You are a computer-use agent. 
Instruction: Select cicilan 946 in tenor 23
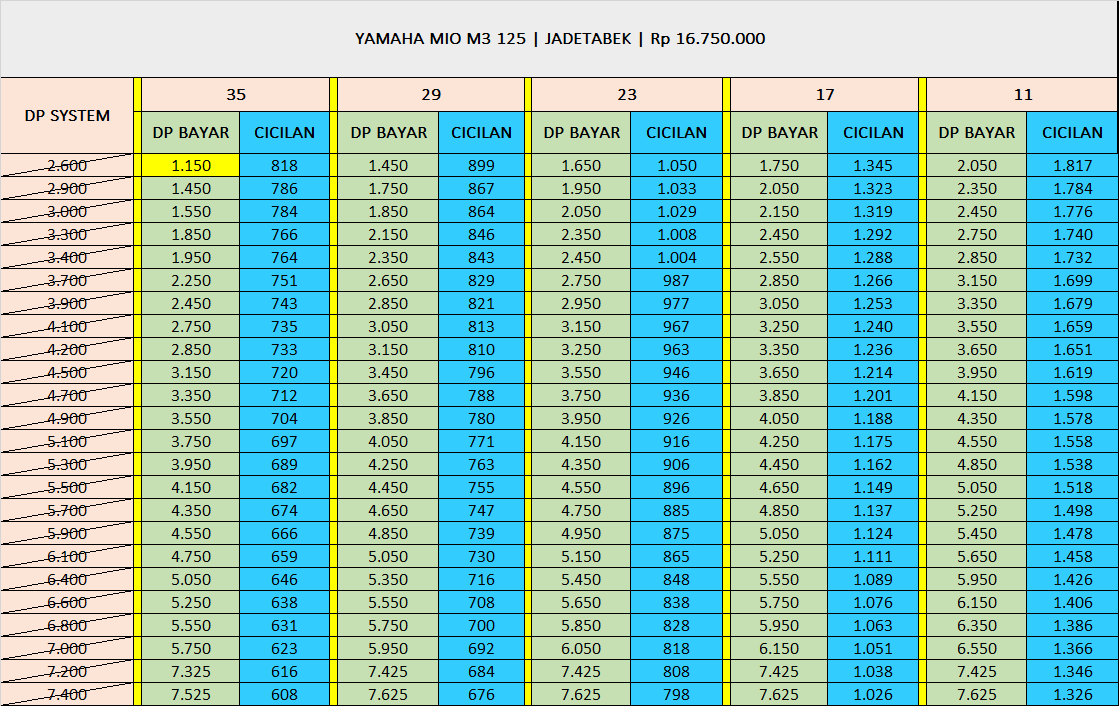(676, 373)
